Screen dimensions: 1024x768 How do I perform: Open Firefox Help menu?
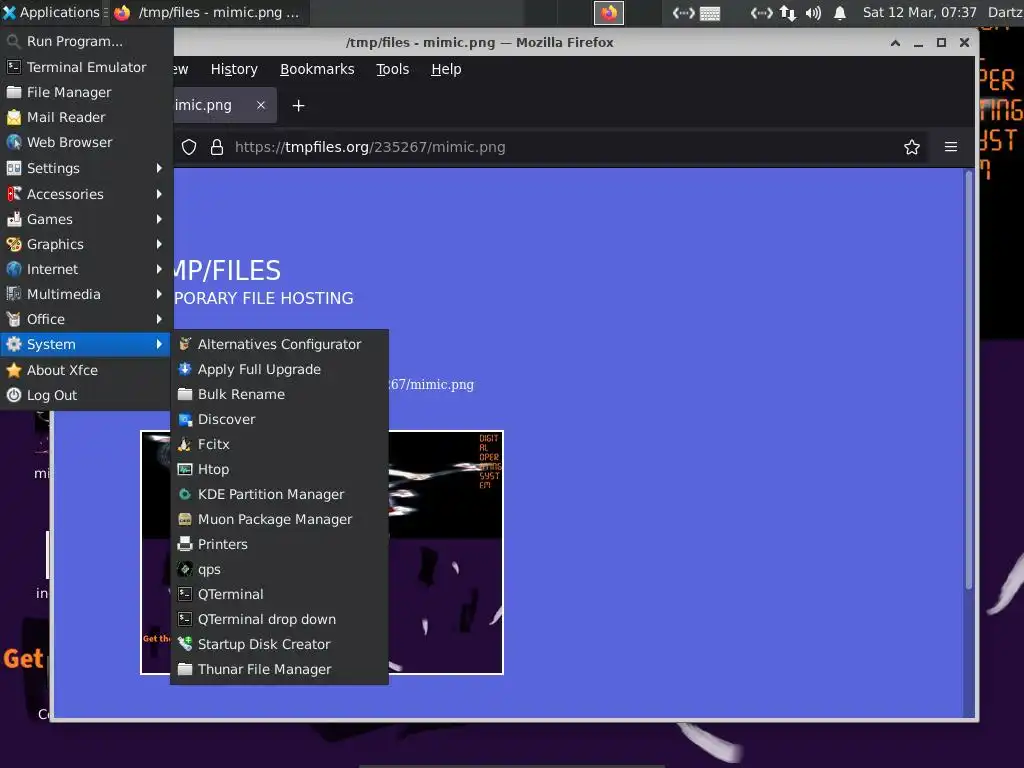pyautogui.click(x=446, y=69)
